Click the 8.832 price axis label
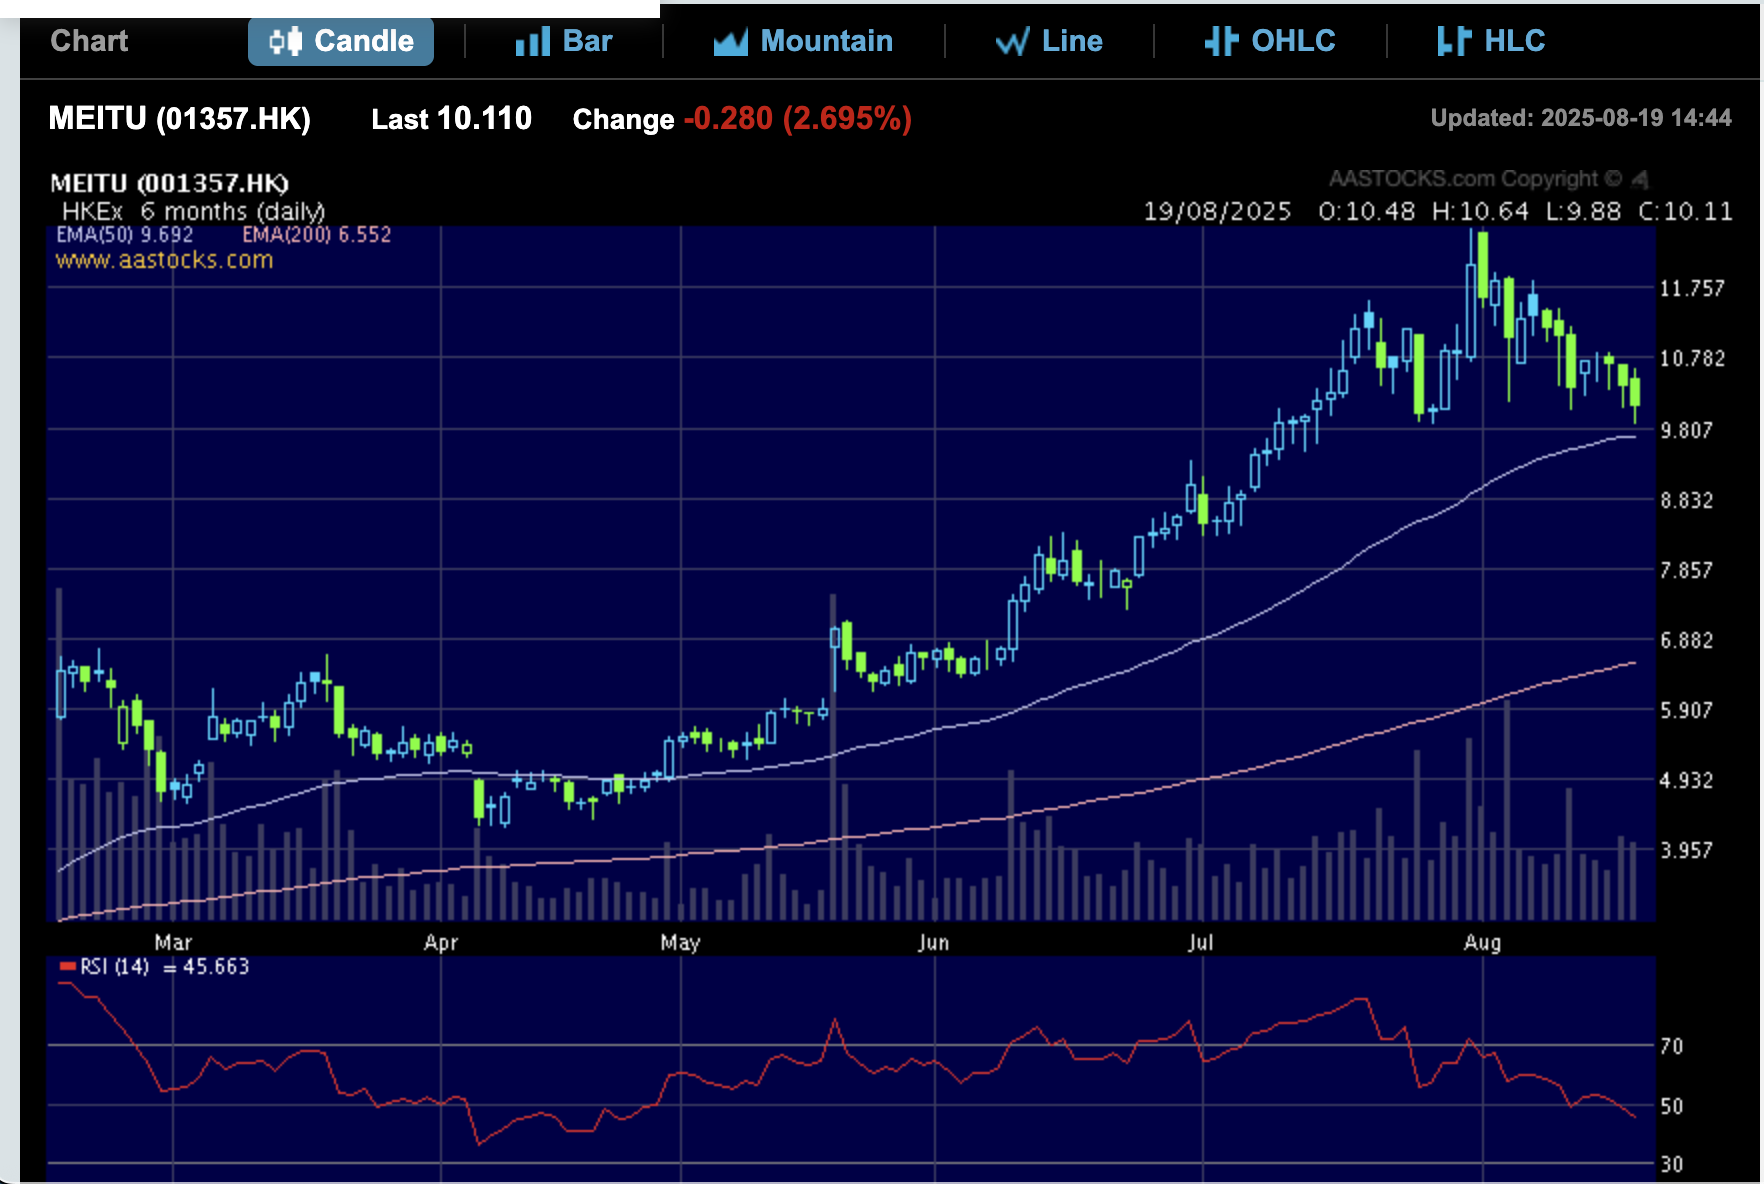 [x=1687, y=501]
